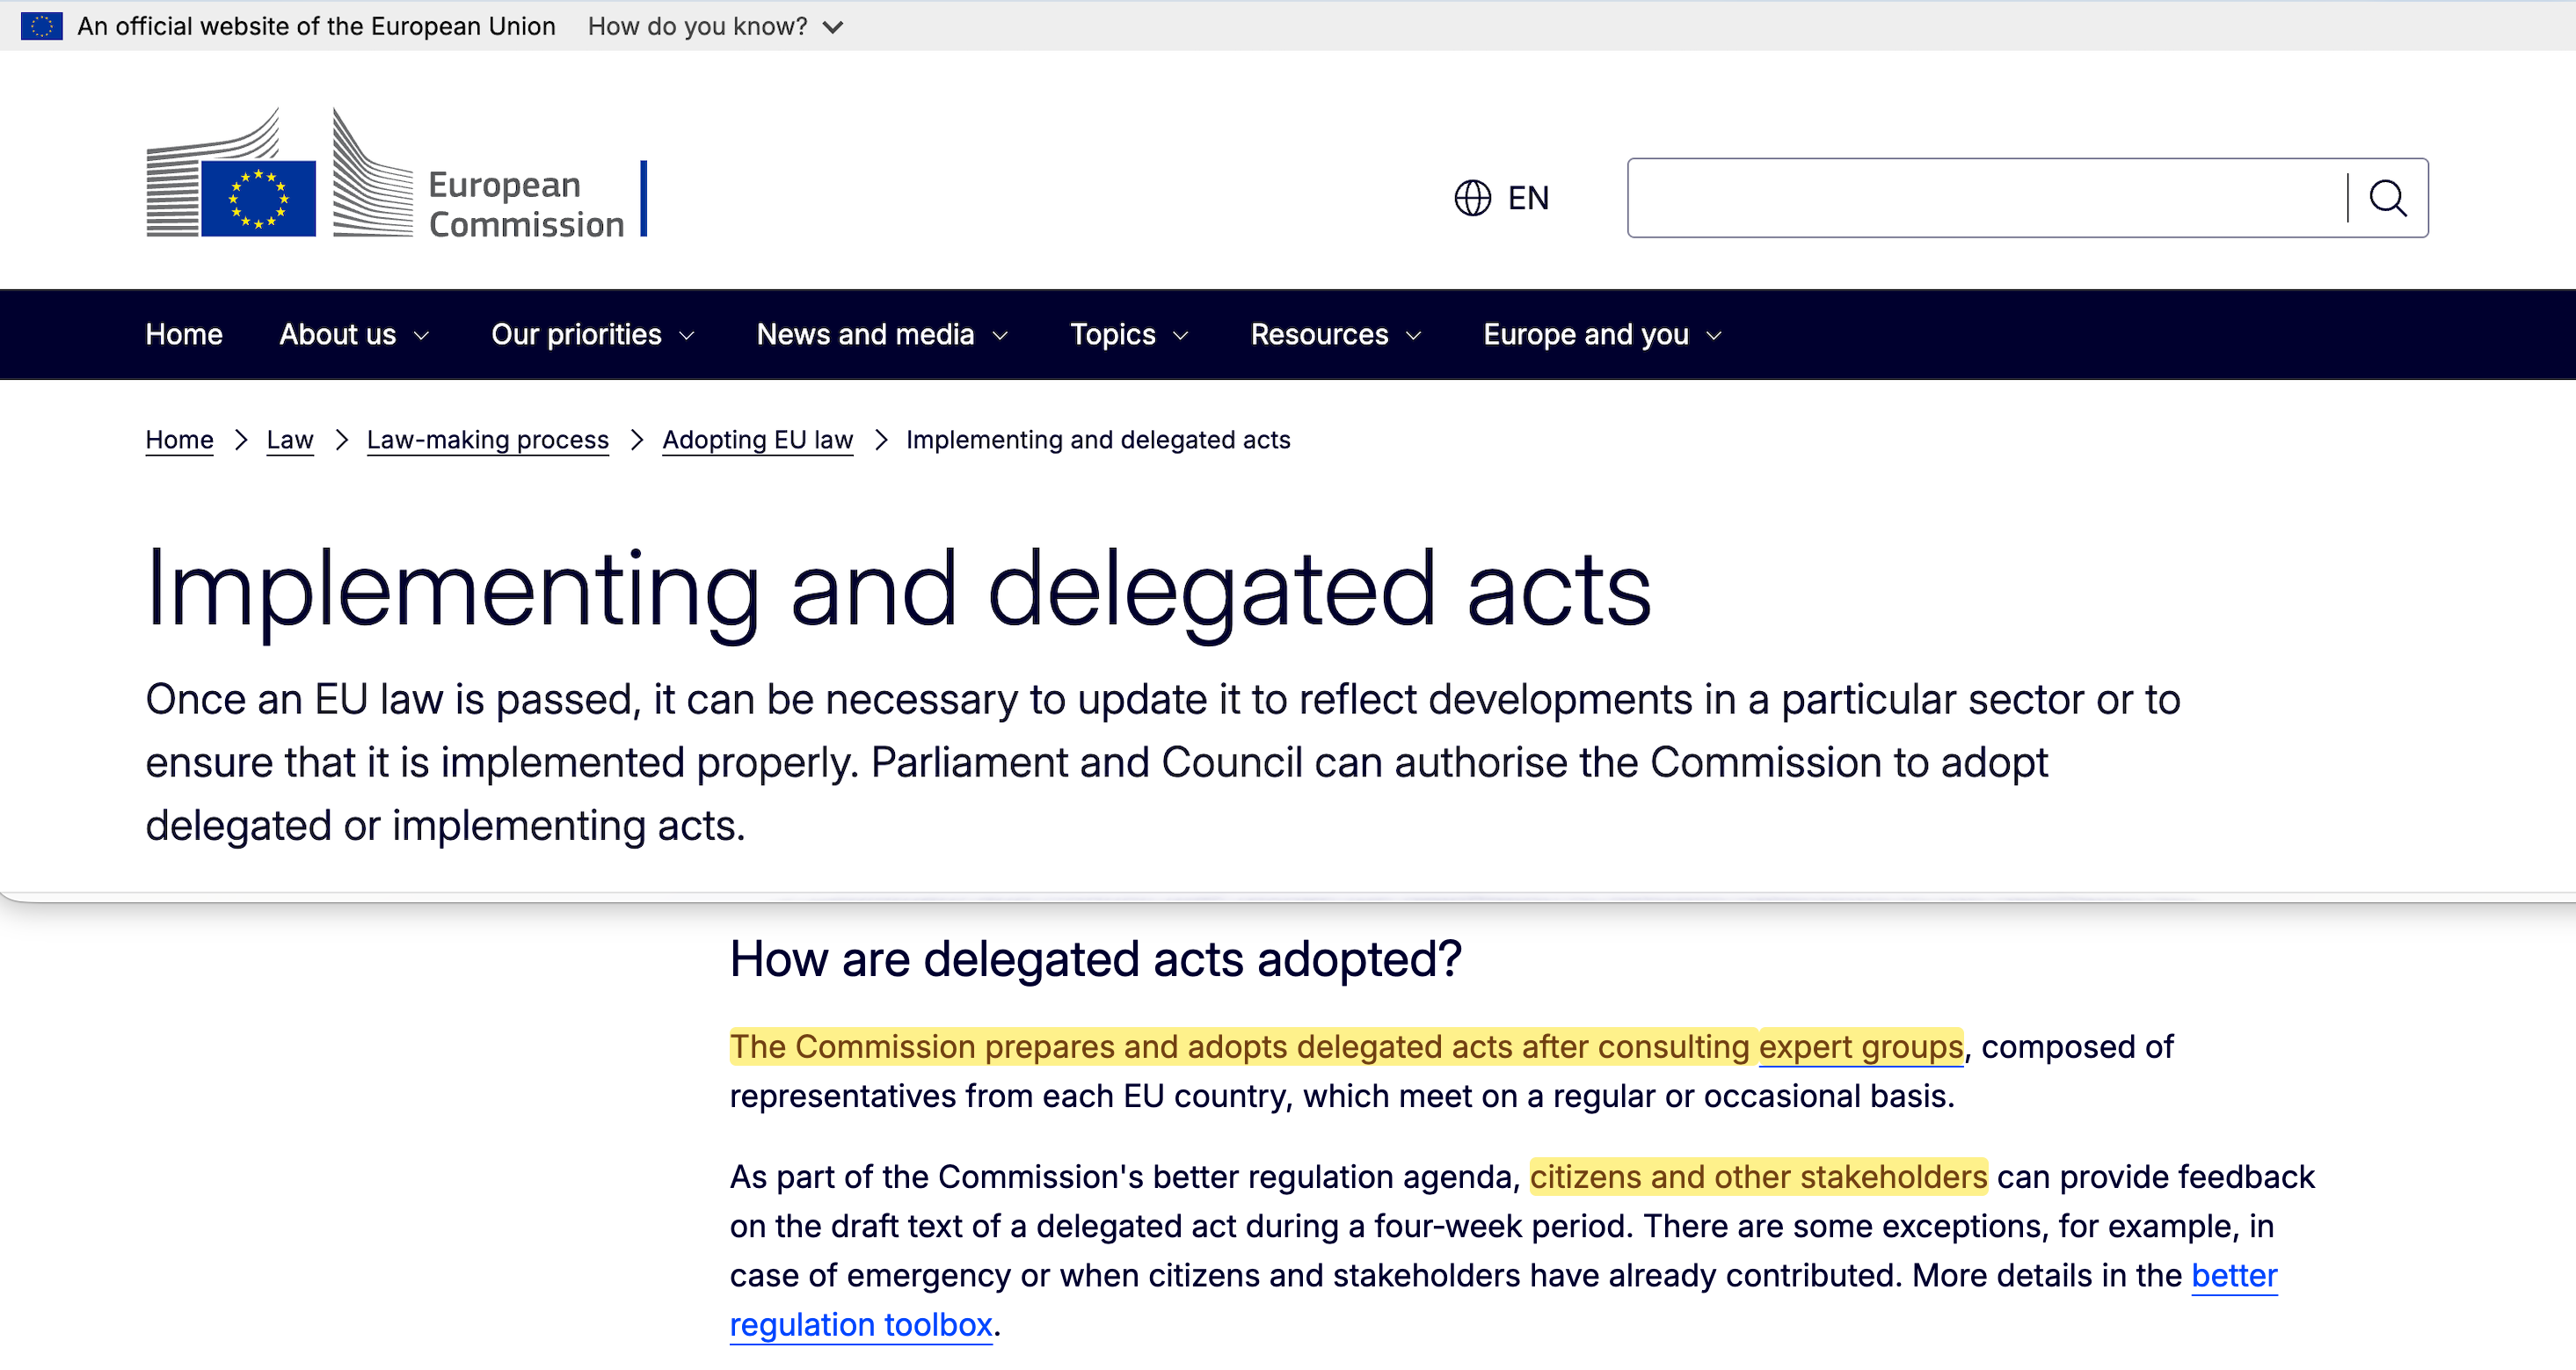Click the Adopting EU law breadcrumb
The width and height of the screenshot is (2576, 1370).
pyautogui.click(x=757, y=440)
